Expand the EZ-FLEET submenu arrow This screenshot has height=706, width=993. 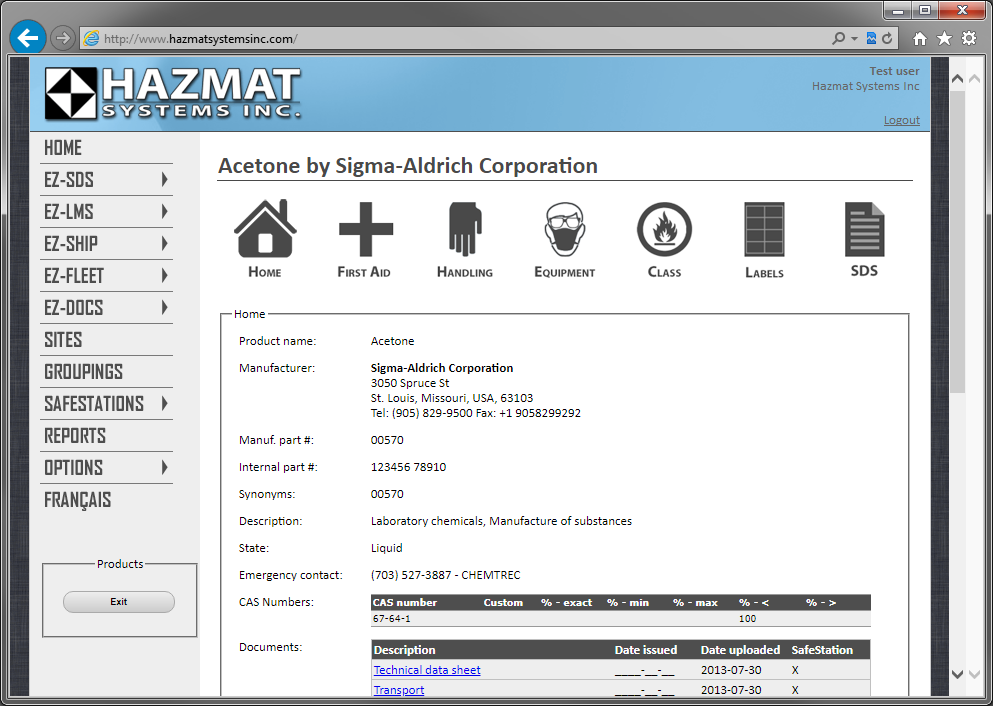coord(165,275)
